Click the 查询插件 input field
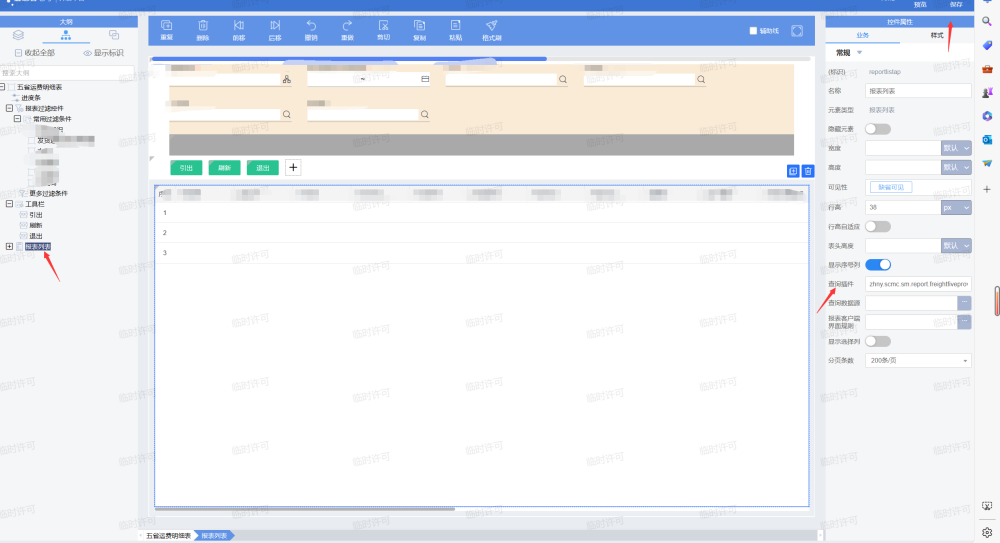The image size is (1000, 543). 918,284
